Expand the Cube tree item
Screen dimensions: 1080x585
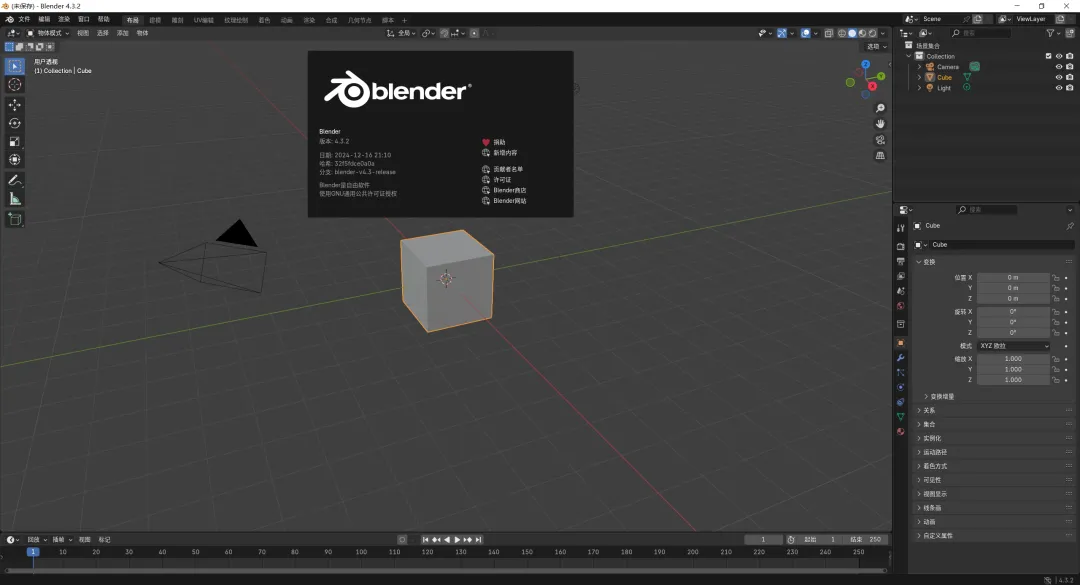coord(919,77)
